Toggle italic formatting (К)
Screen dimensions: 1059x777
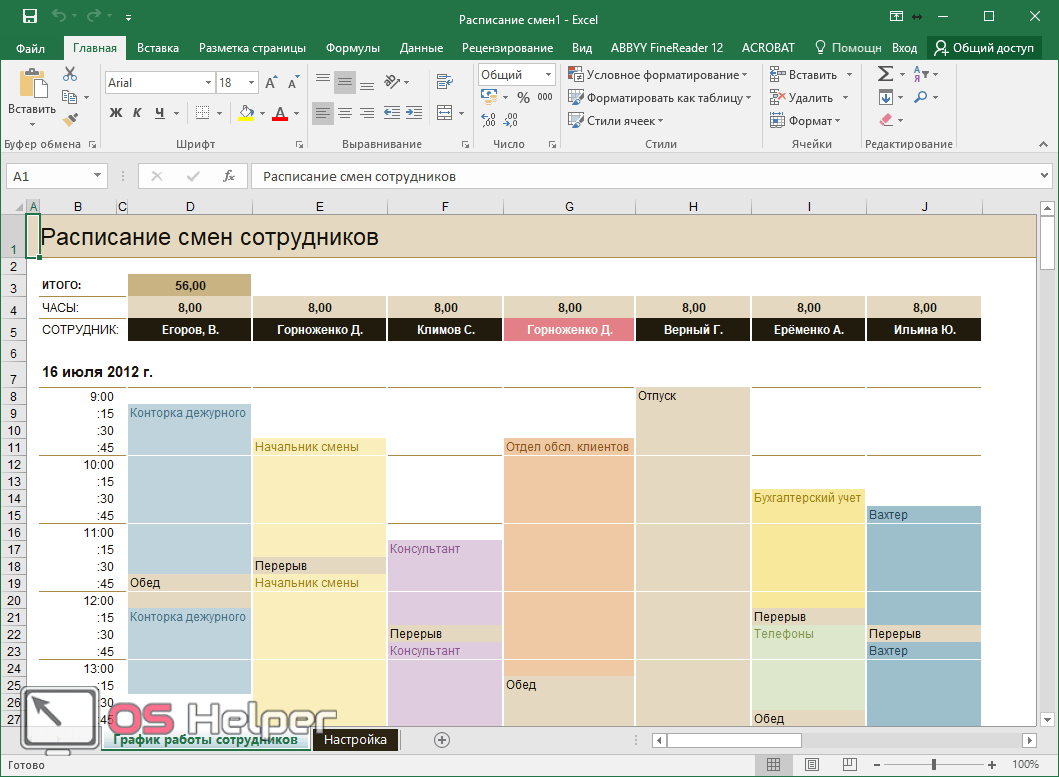137,113
